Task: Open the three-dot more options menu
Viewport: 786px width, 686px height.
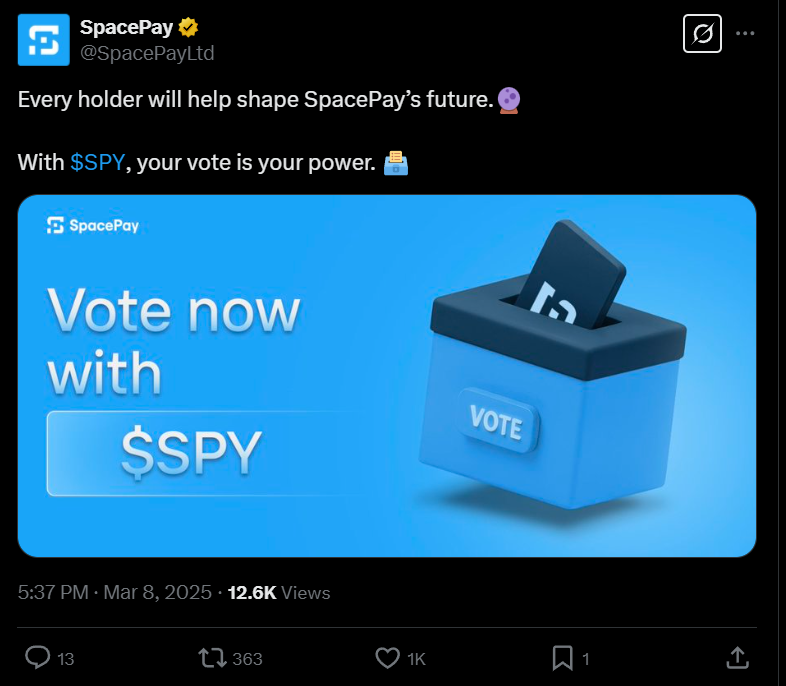Action: tap(745, 34)
